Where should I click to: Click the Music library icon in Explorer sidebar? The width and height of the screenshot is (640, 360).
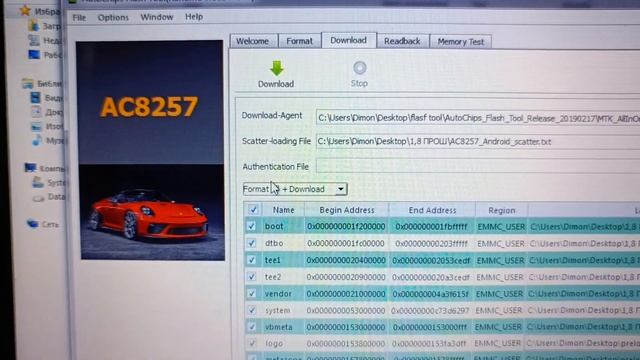coord(37,140)
